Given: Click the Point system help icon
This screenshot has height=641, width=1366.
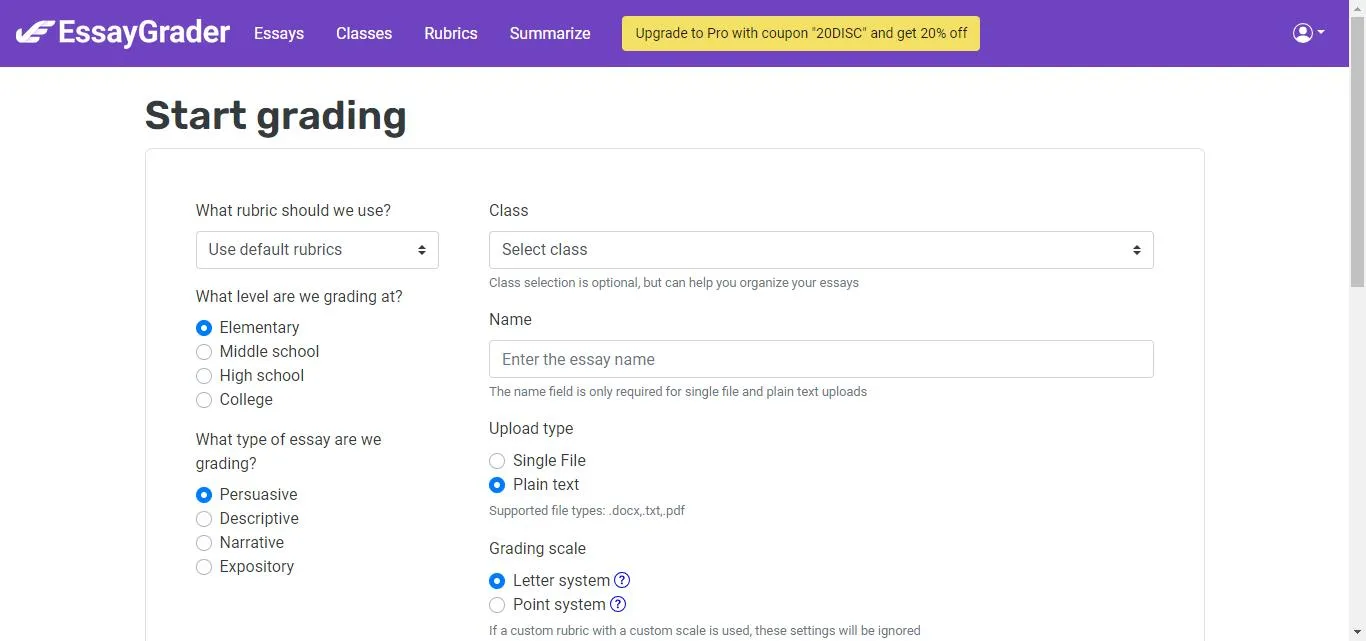Looking at the screenshot, I should click(x=618, y=604).
